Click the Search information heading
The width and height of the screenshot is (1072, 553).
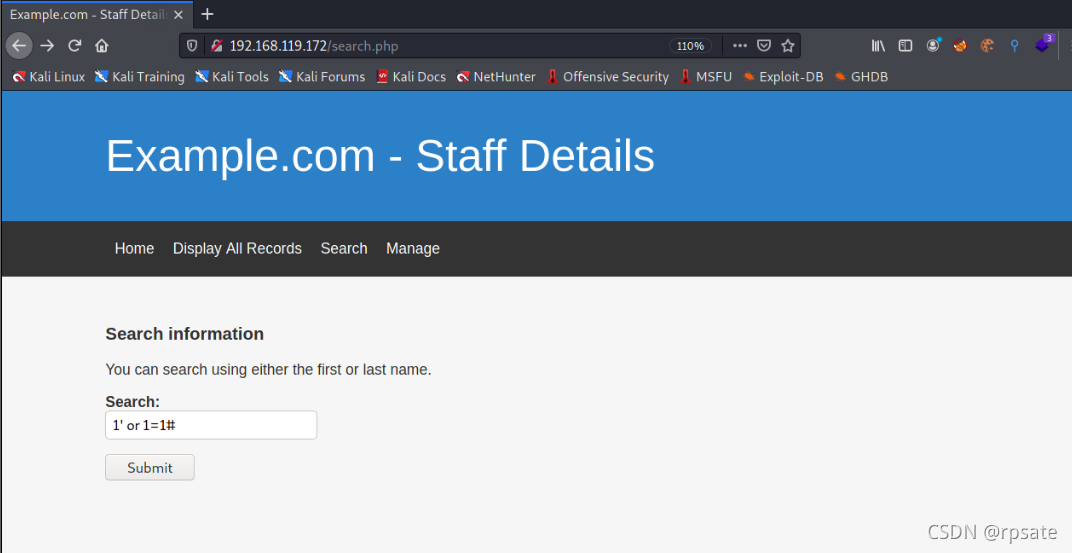[x=185, y=334]
